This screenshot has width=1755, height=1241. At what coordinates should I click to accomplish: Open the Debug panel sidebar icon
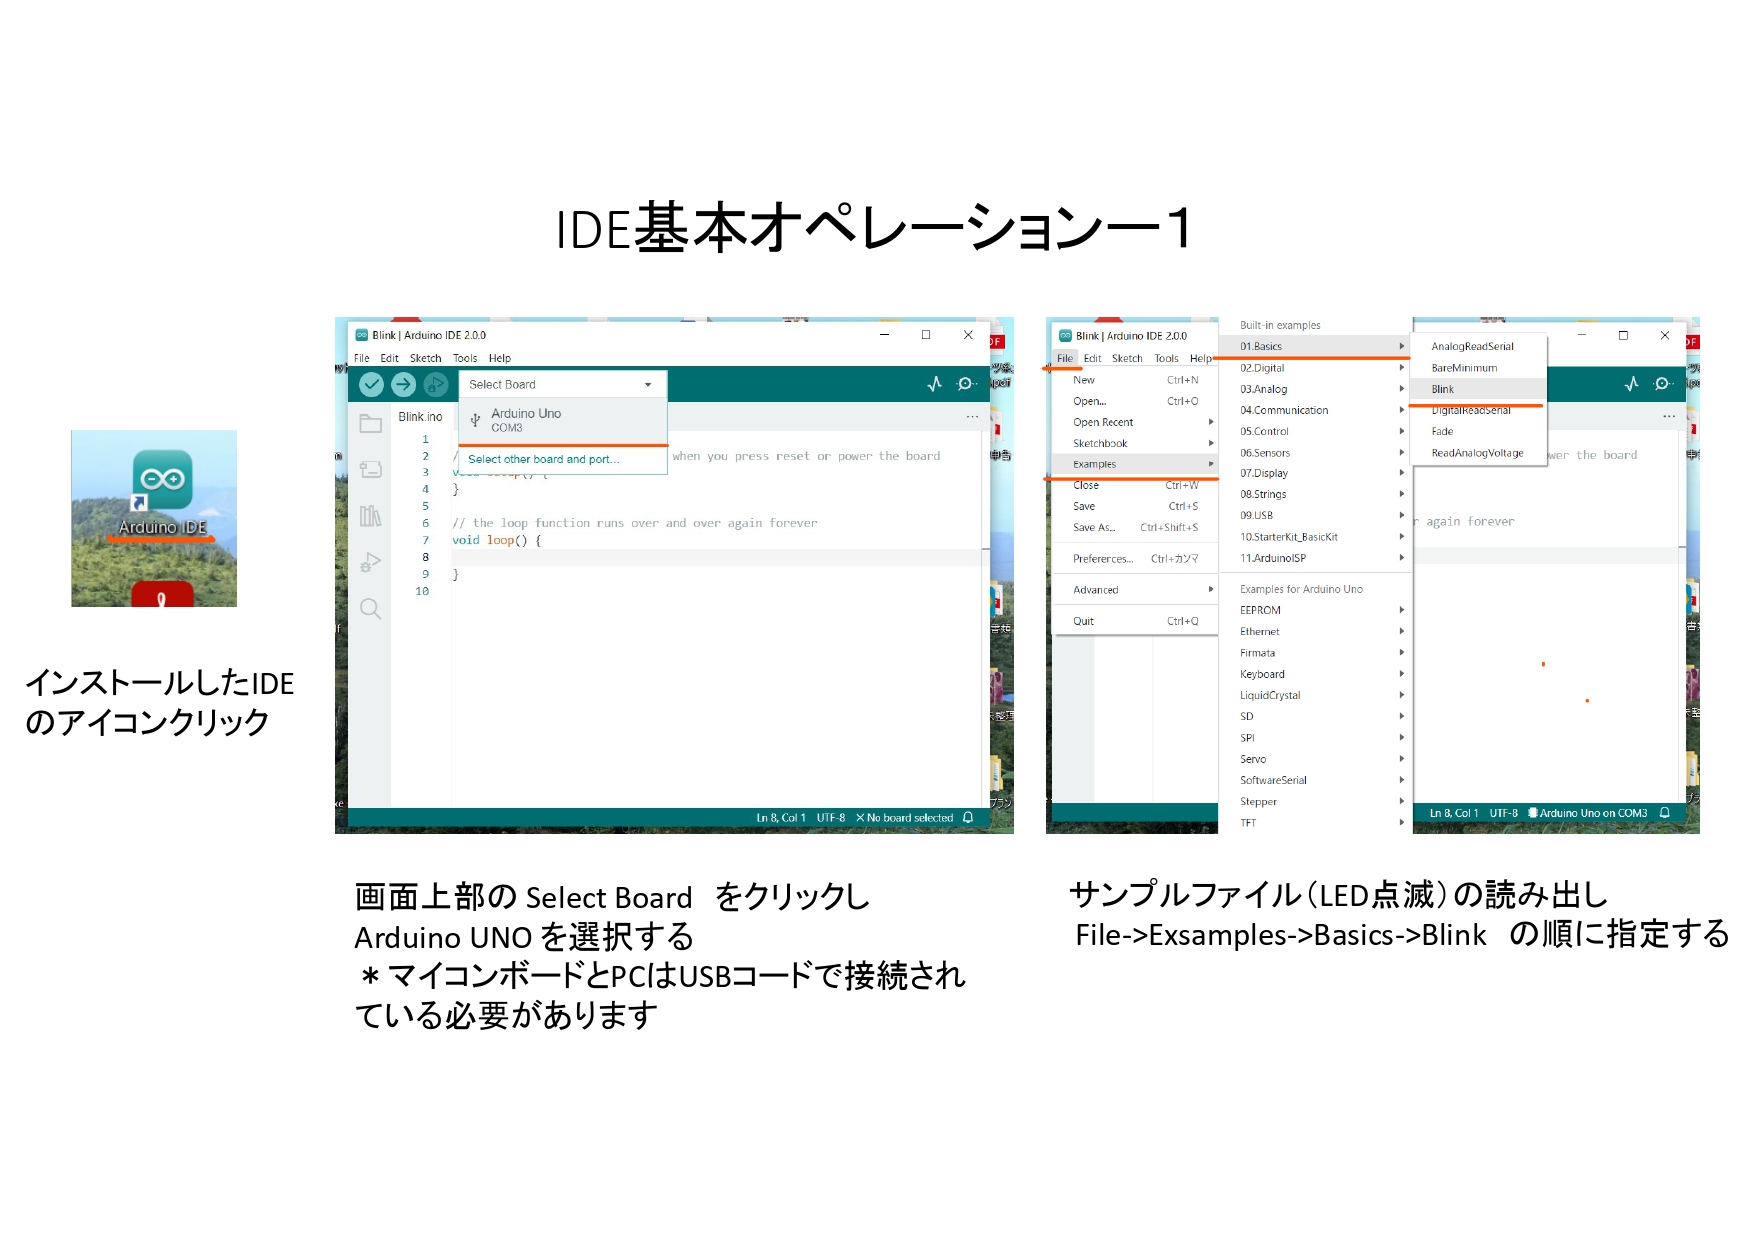tap(370, 562)
